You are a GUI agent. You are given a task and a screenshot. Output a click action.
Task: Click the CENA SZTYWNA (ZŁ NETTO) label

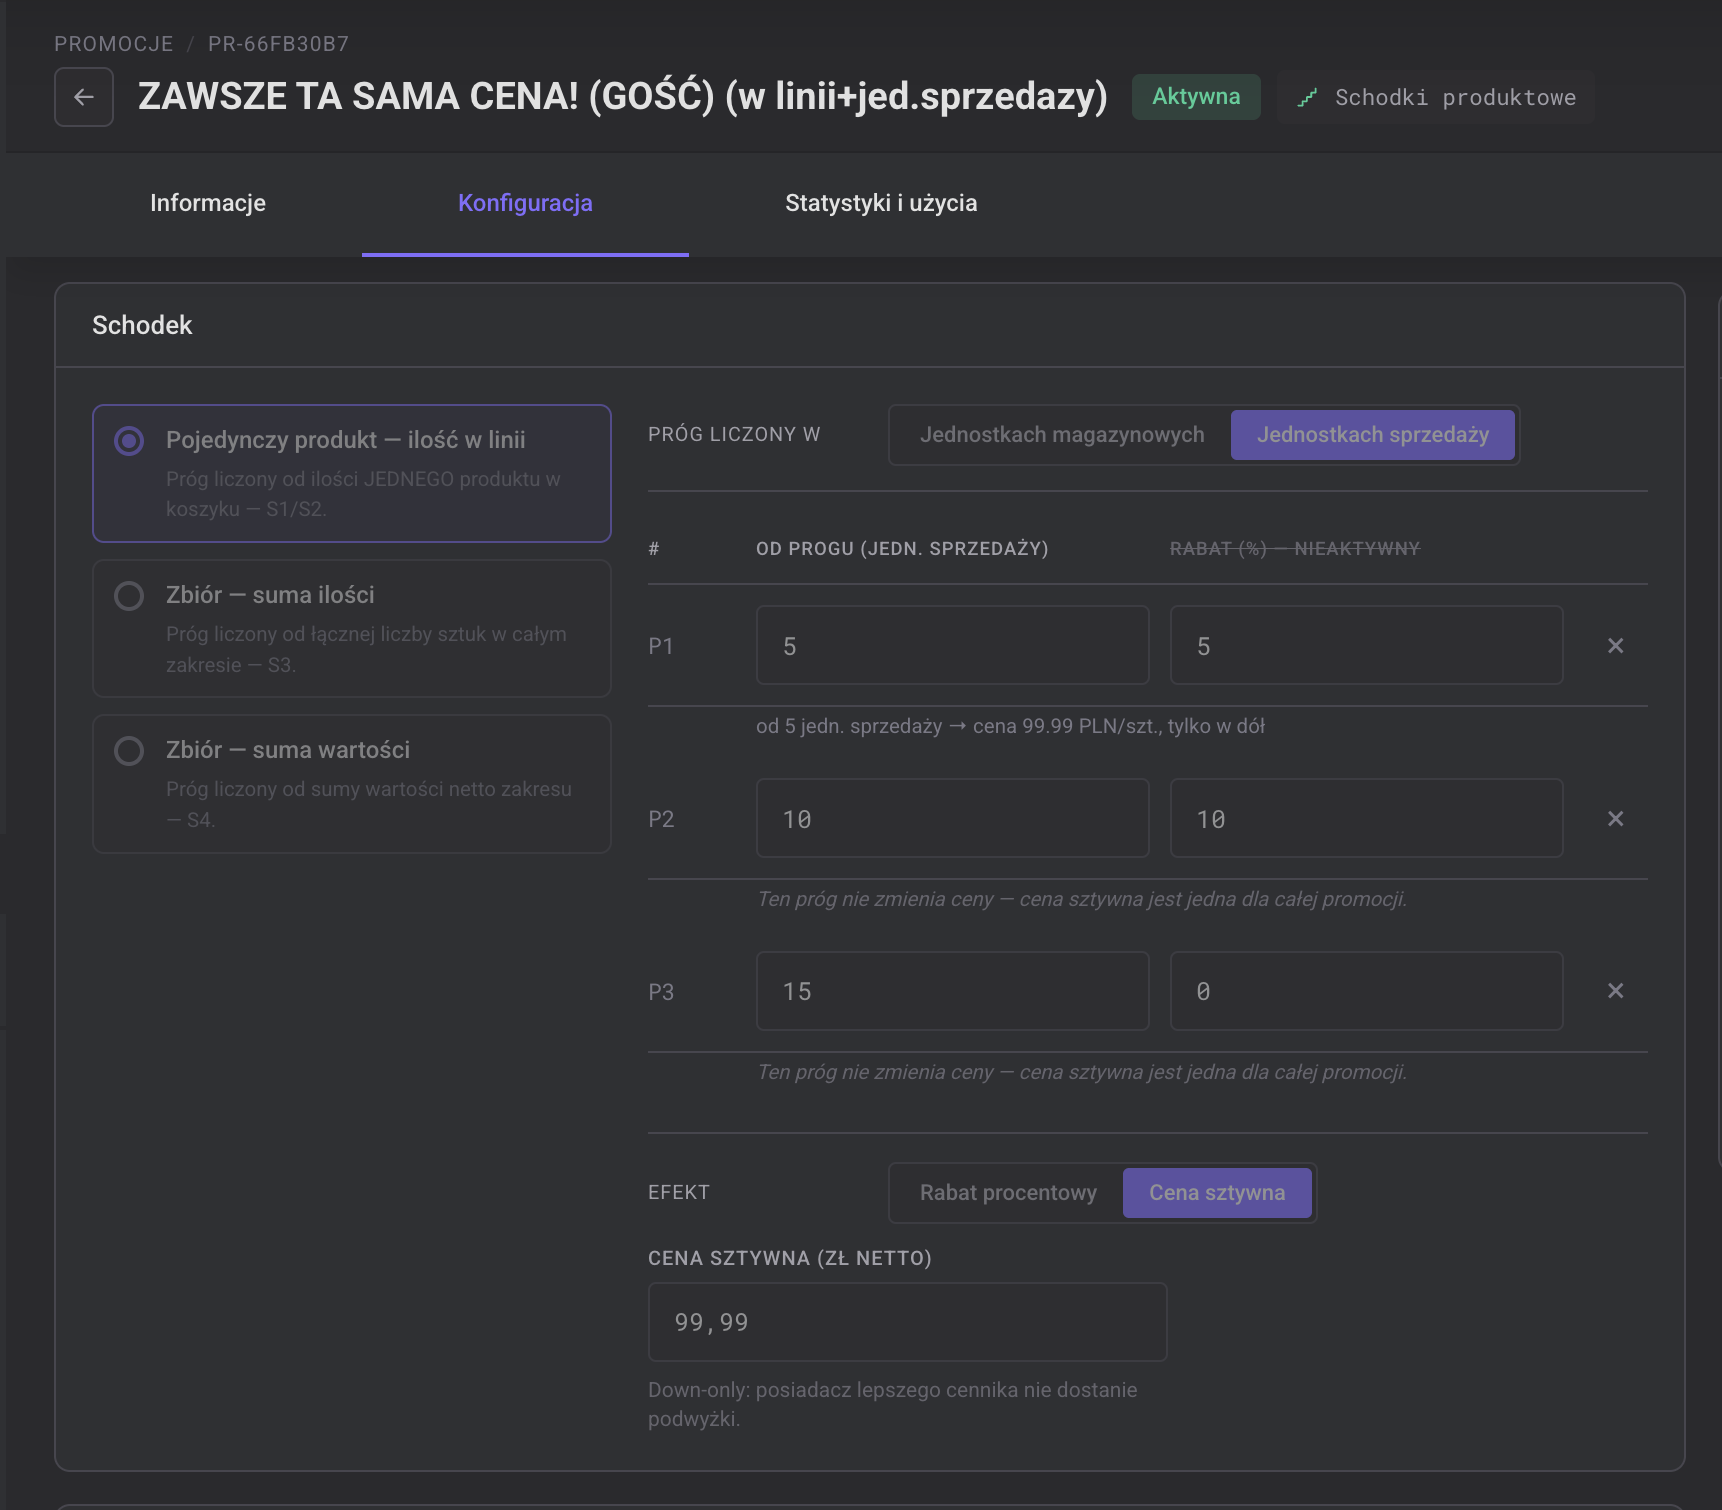click(790, 1259)
